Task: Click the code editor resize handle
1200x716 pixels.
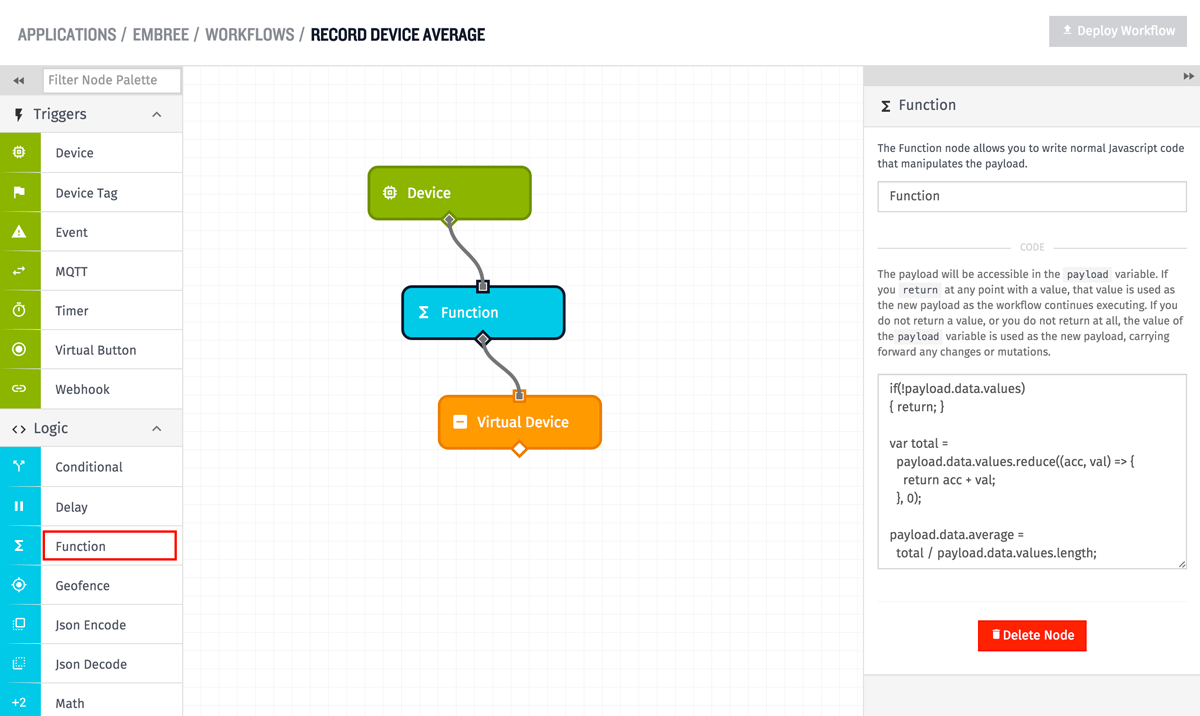Action: 1182,564
